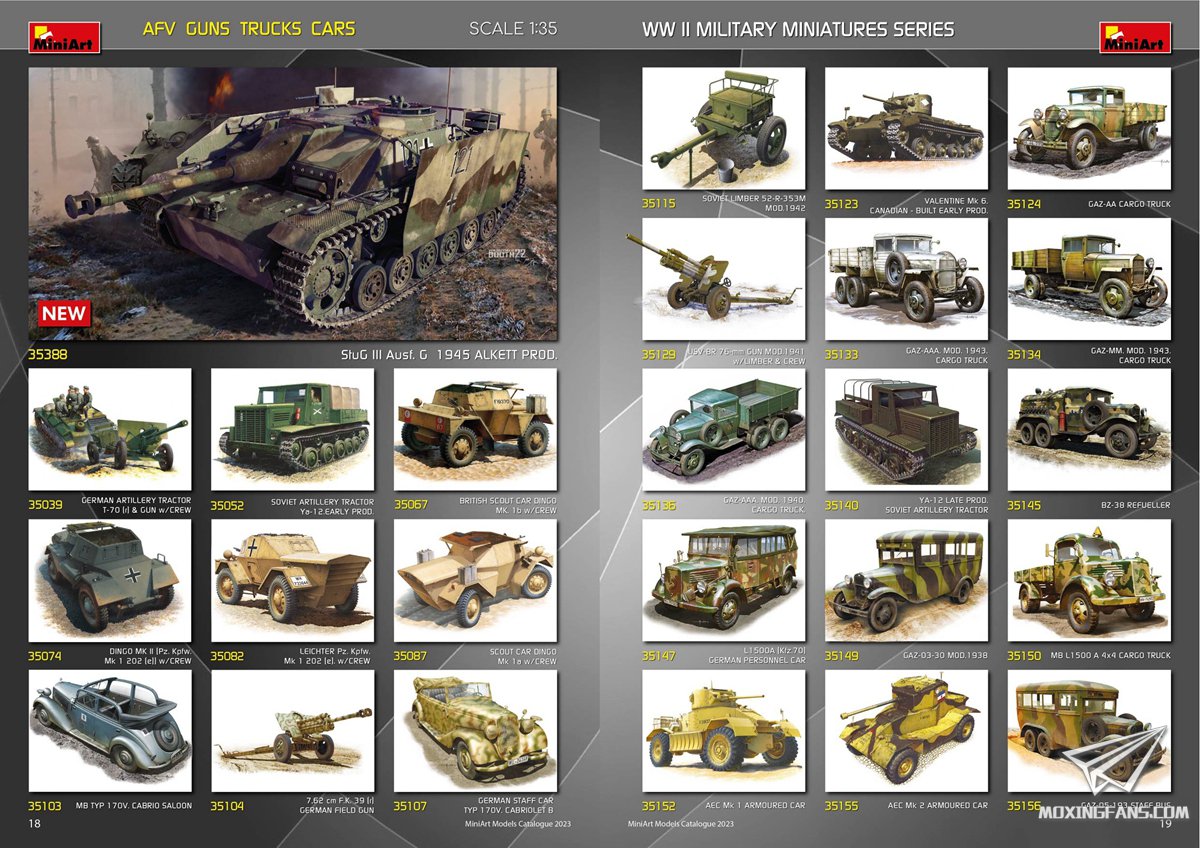This screenshot has height=848, width=1200.
Task: Open the Soviet Artillery Tractor Ya-12 early picture
Action: pyautogui.click(x=293, y=429)
